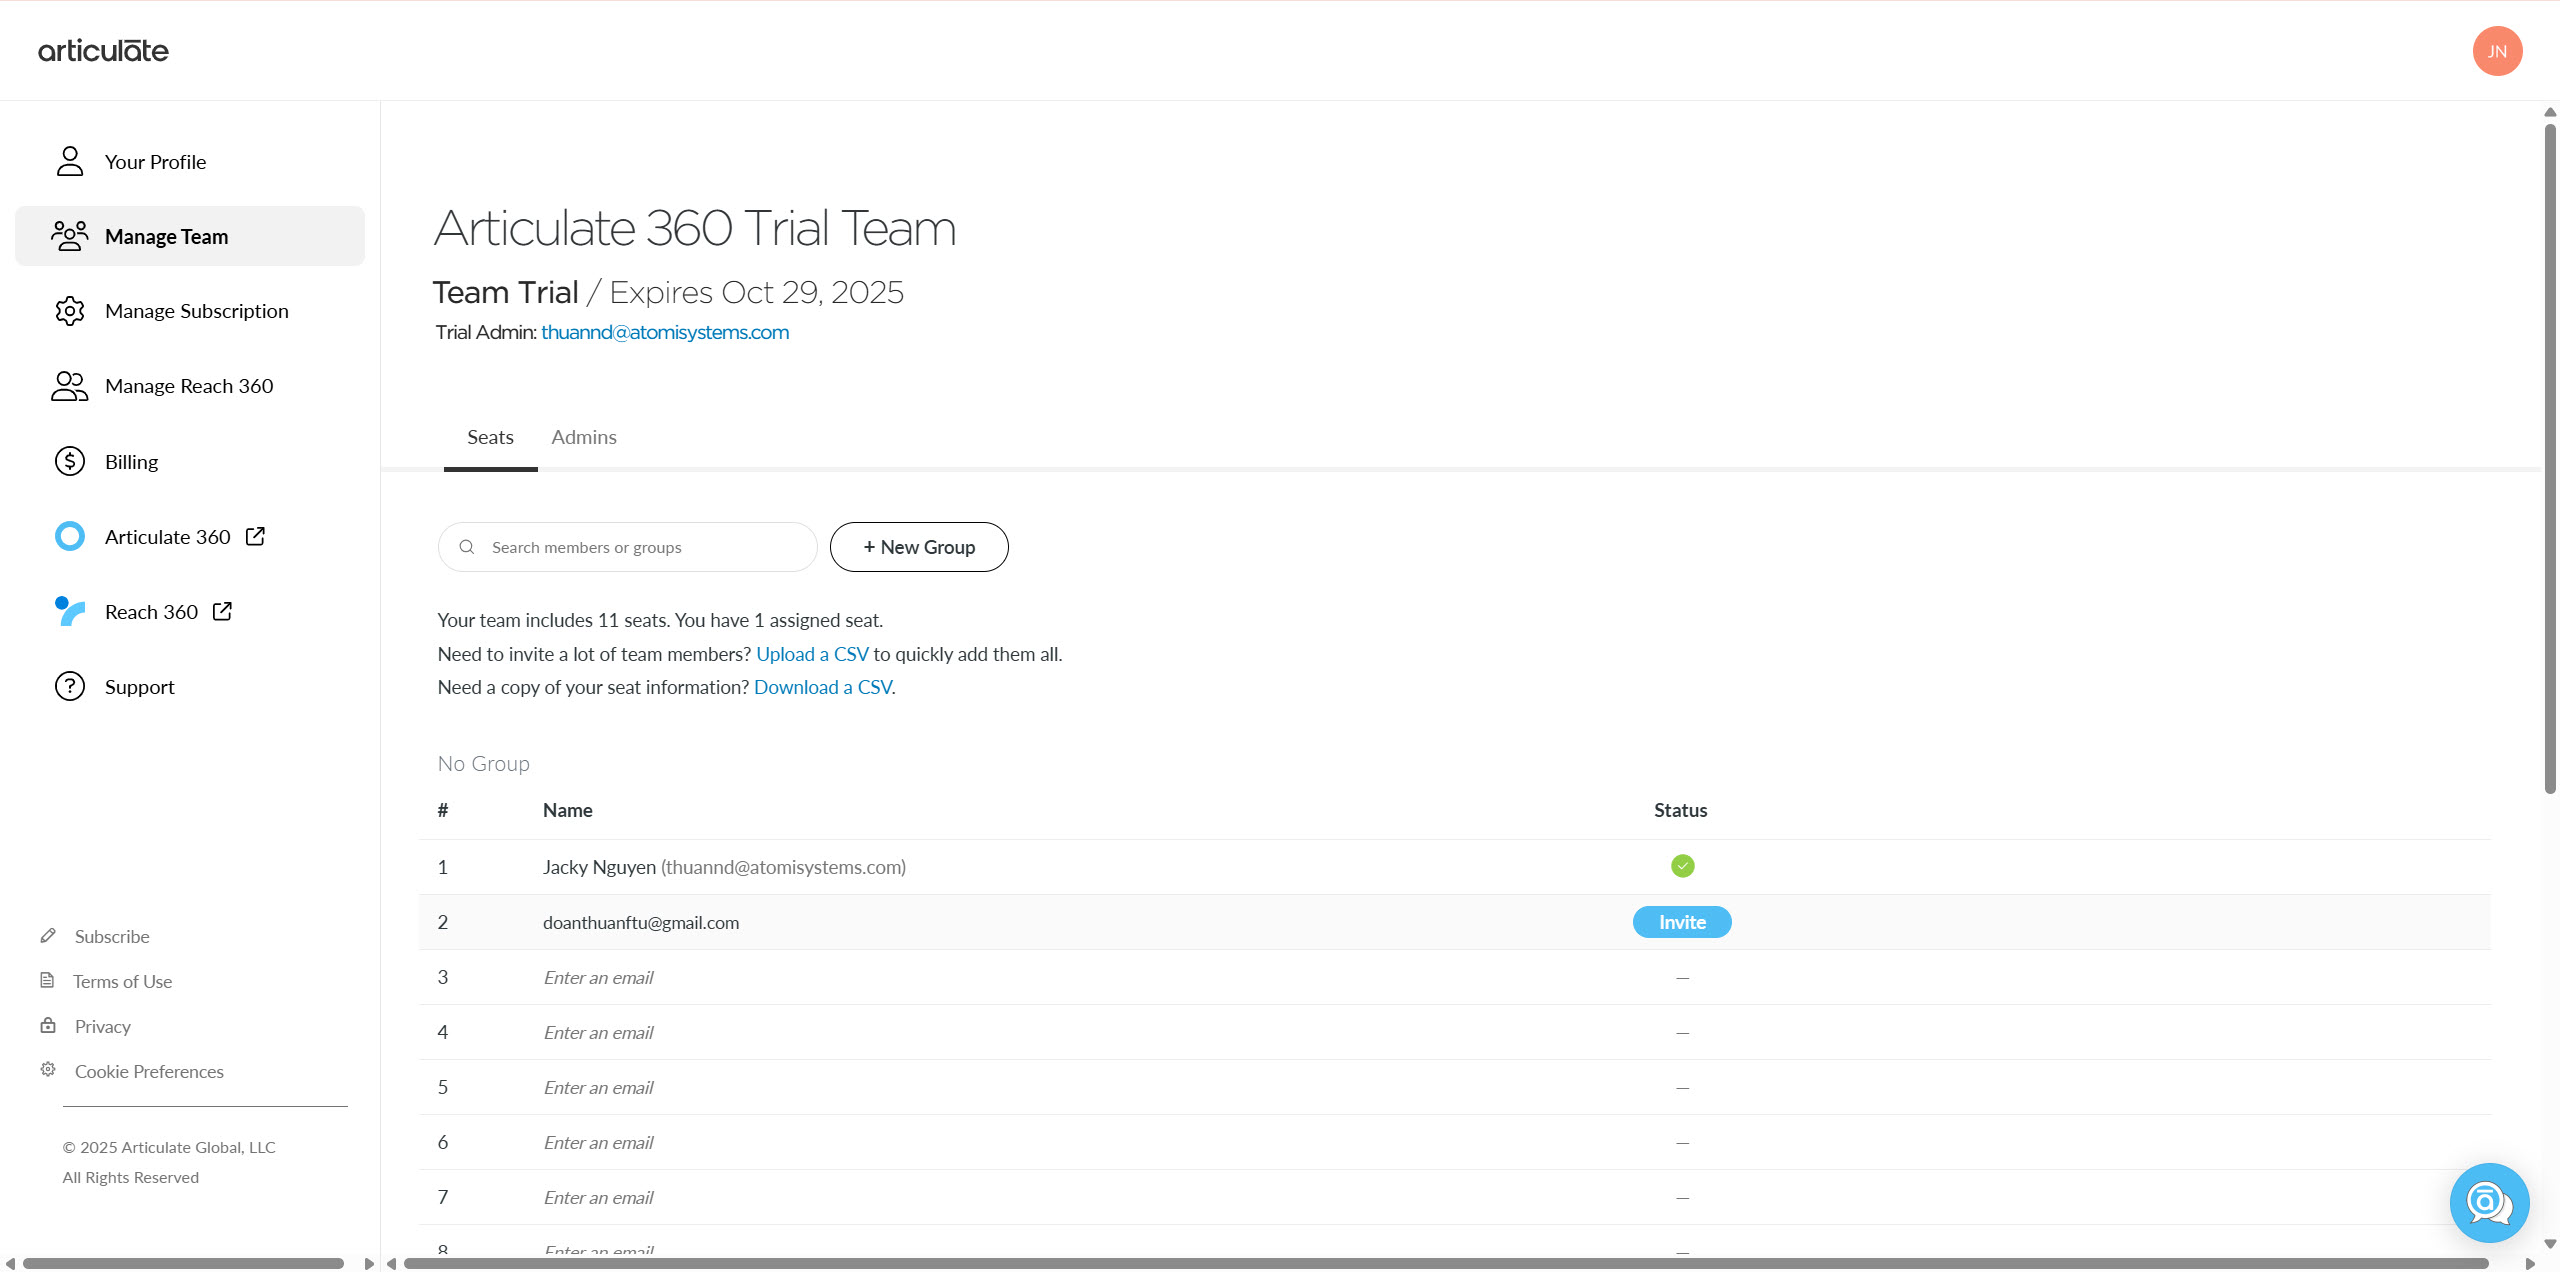Image resolution: width=2560 pixels, height=1272 pixels.
Task: Click green active status check for Jacky Nguyen
Action: coord(1682,866)
